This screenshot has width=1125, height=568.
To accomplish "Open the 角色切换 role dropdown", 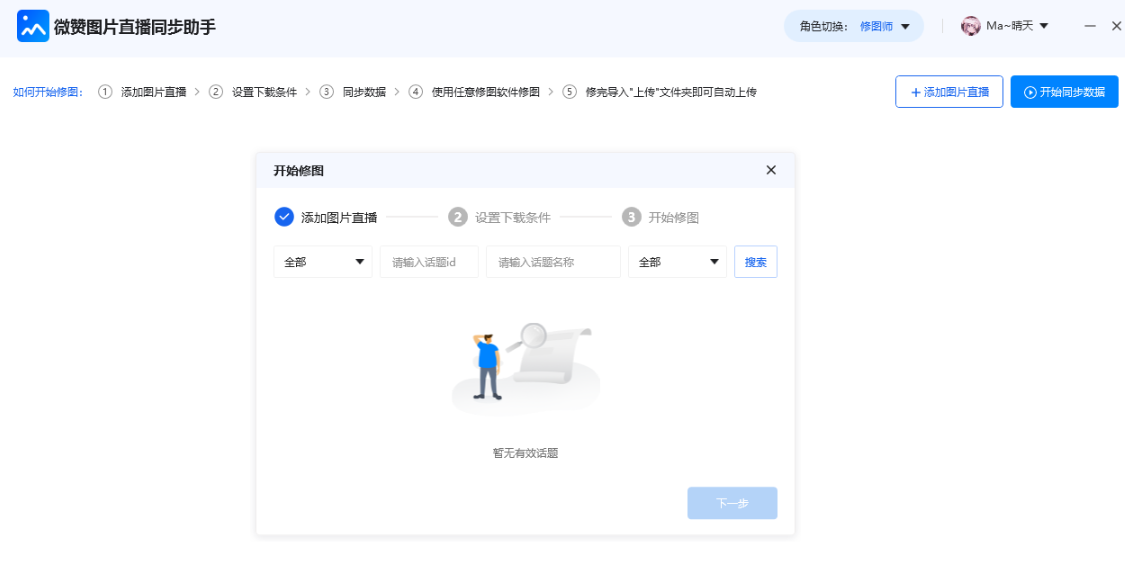I will pos(854,26).
